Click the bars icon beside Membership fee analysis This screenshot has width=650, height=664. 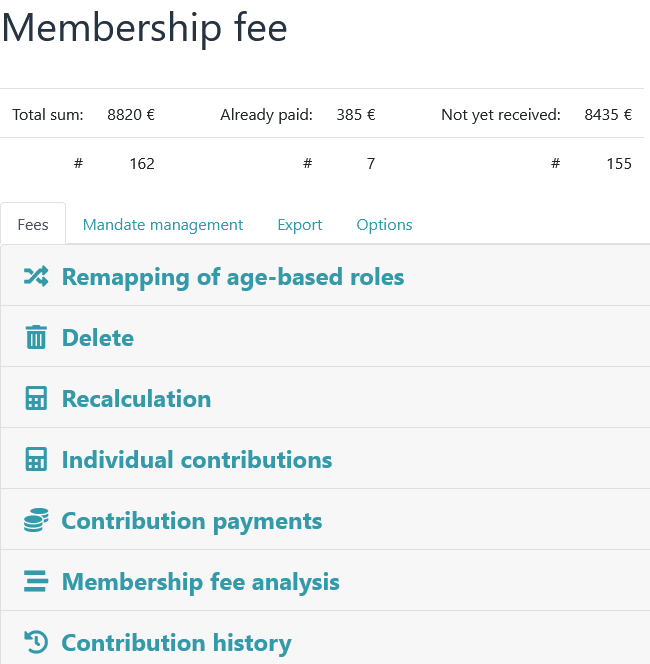[36, 582]
